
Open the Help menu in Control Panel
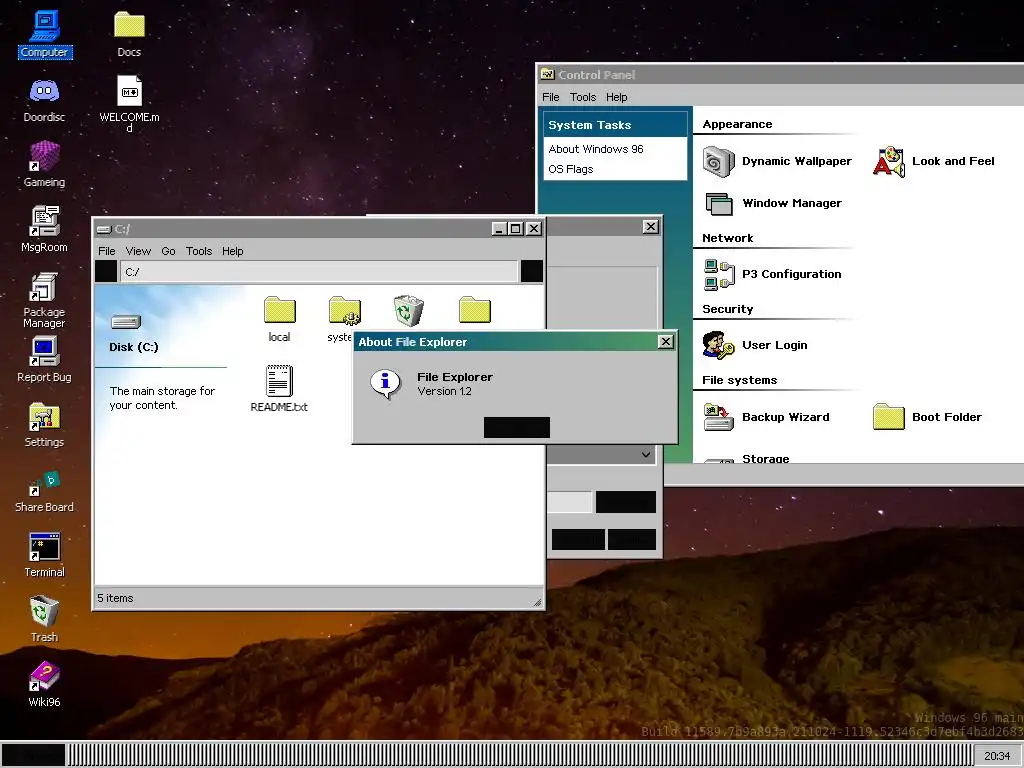[x=616, y=97]
